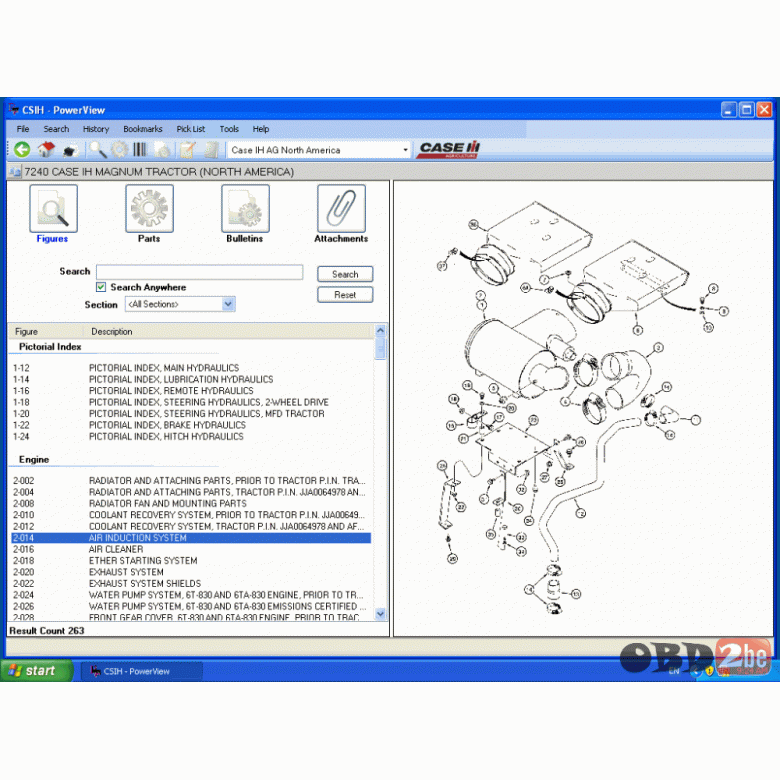Click the bulletins document icon in toolbar

click(163, 149)
